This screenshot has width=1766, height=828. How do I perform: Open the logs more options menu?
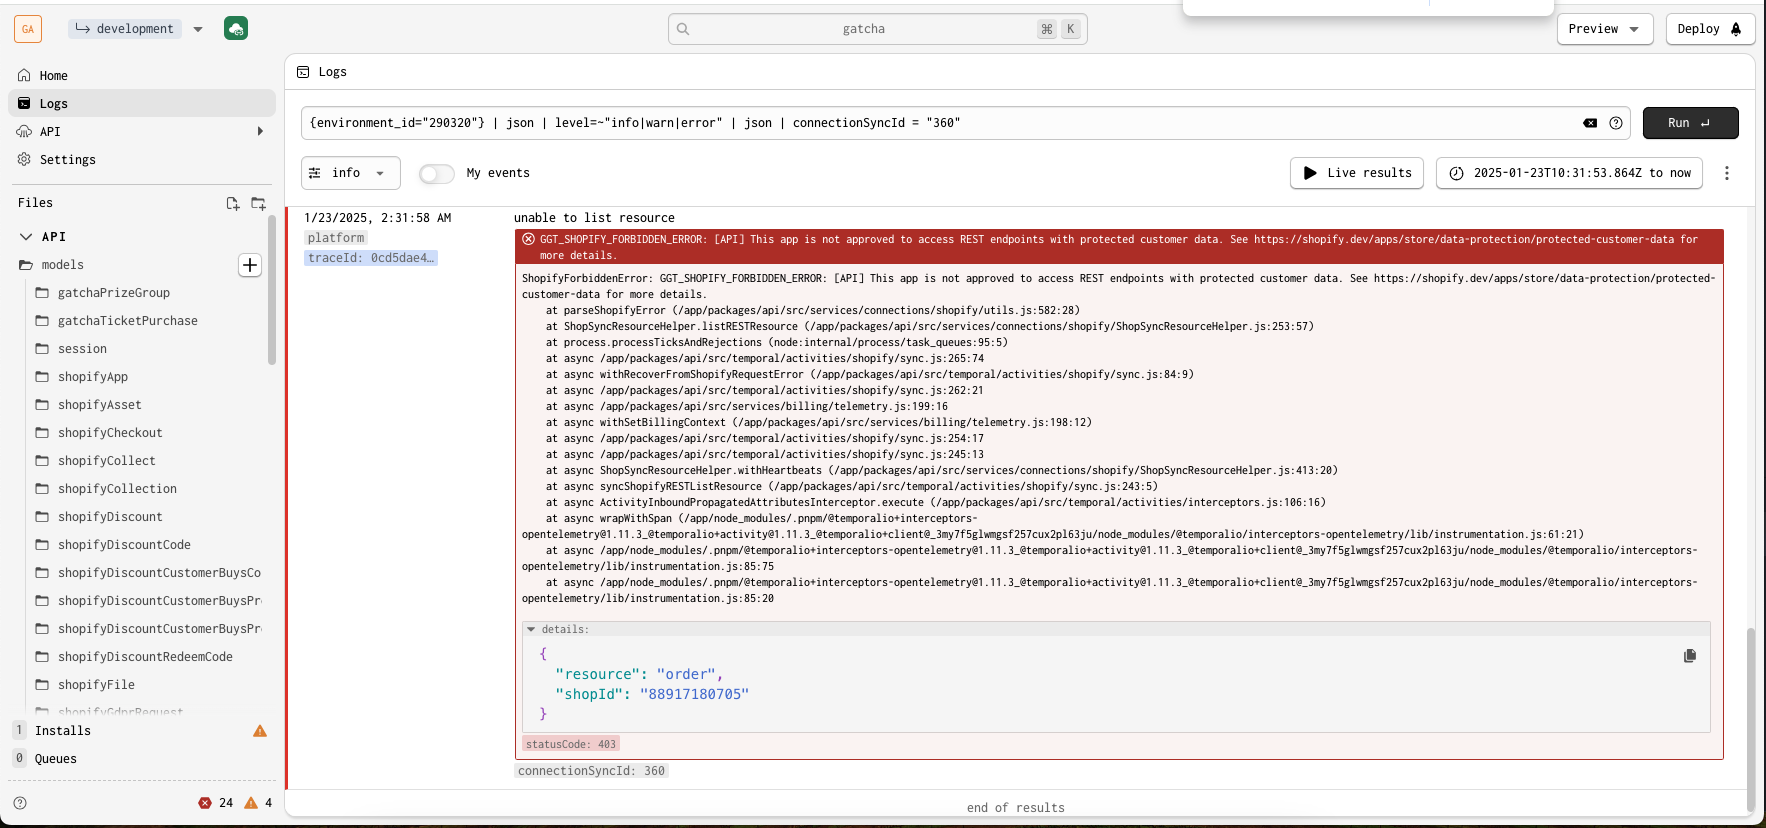(1727, 173)
